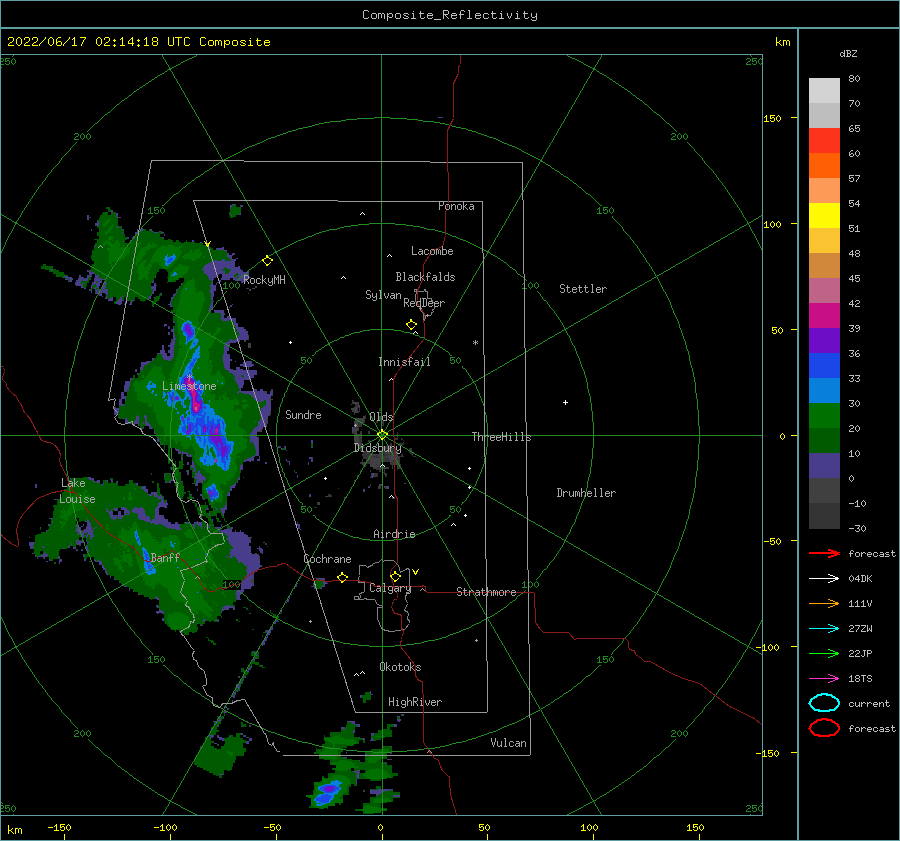
Task: Click the RedDeer city label
Action: [424, 303]
